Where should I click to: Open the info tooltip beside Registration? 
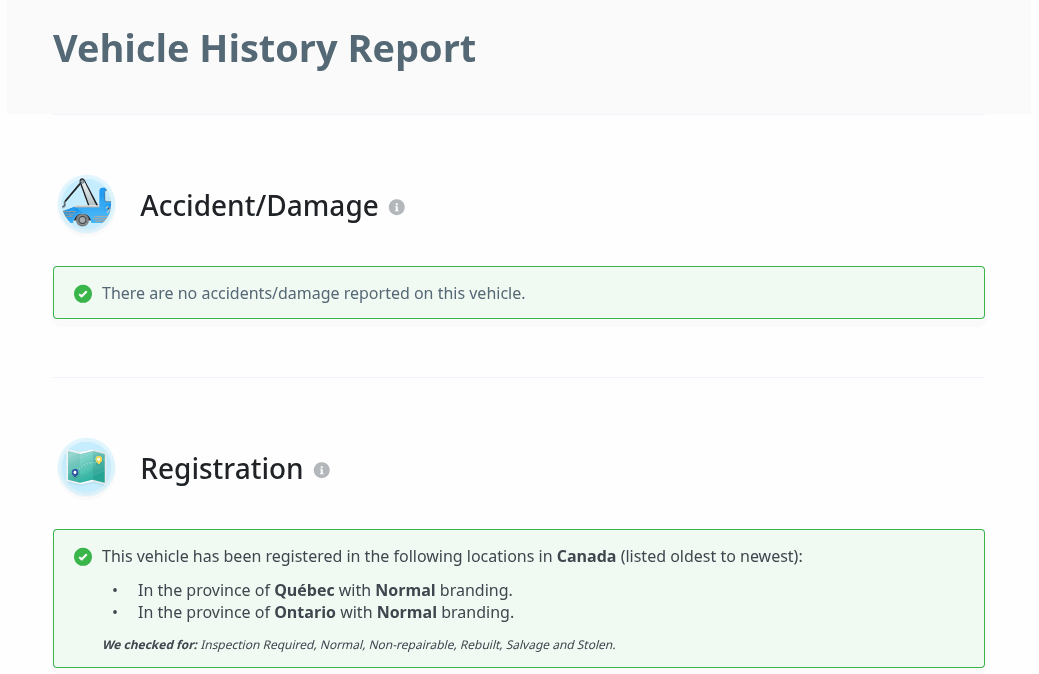[322, 470]
